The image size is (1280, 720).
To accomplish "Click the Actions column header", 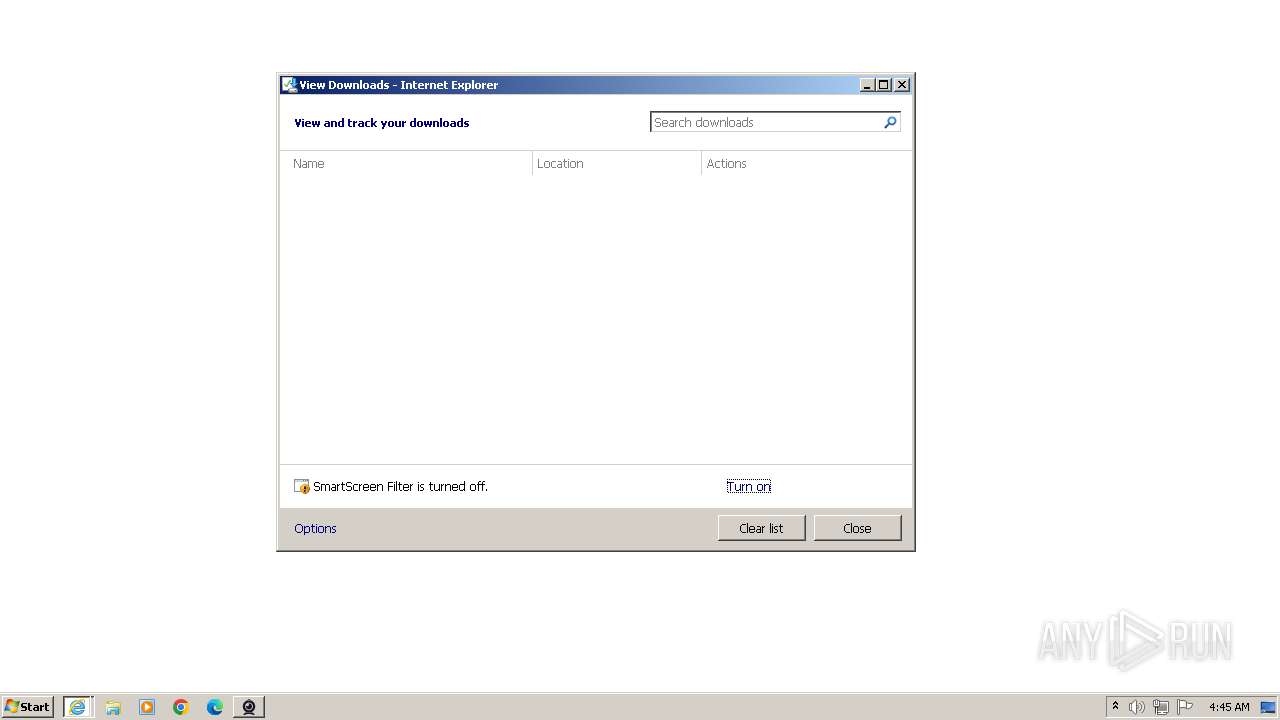I will (x=806, y=164).
